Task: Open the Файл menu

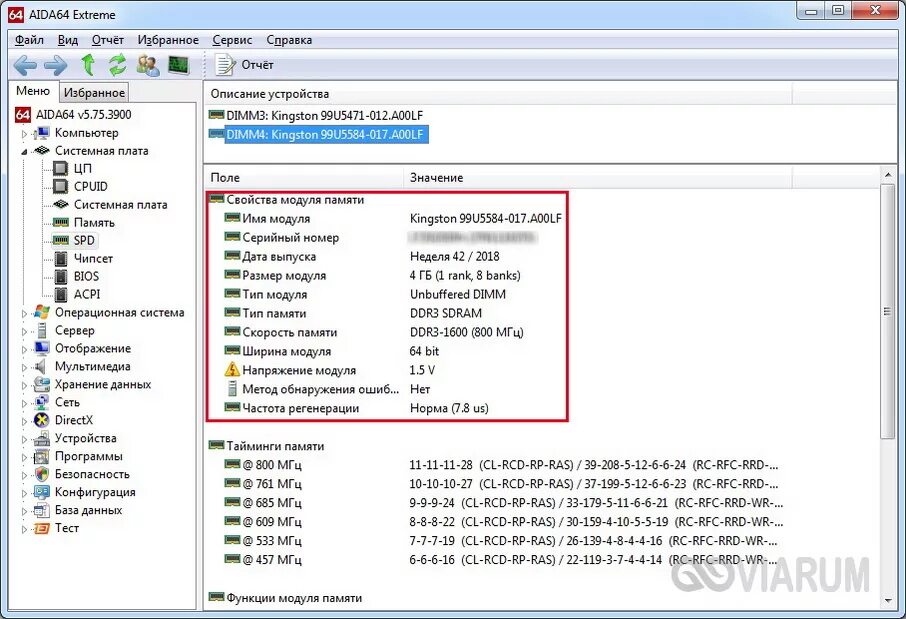Action: [x=29, y=40]
